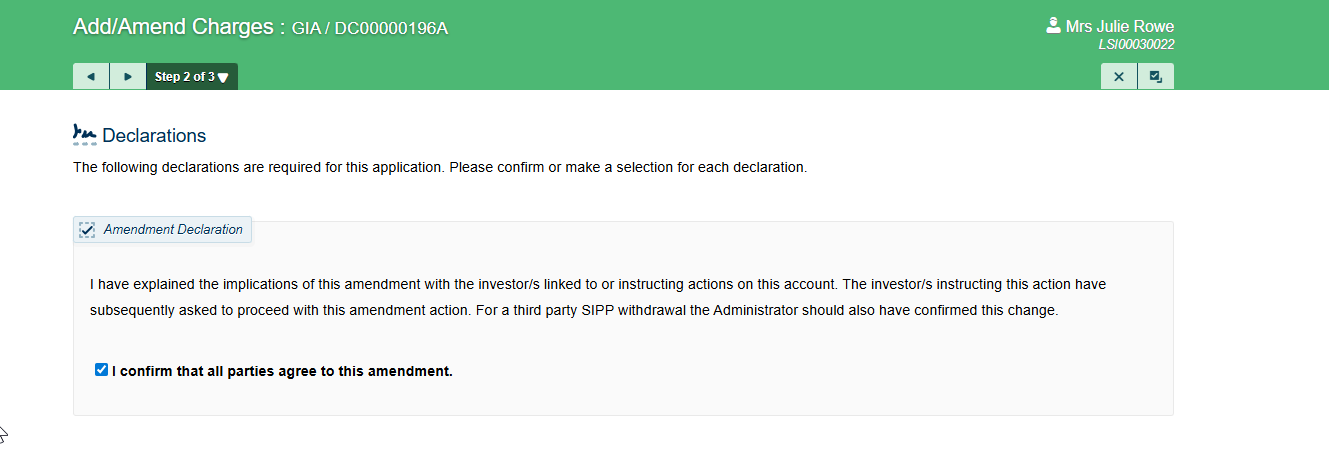
Task: Click the Declarations section heading
Action: 154,136
